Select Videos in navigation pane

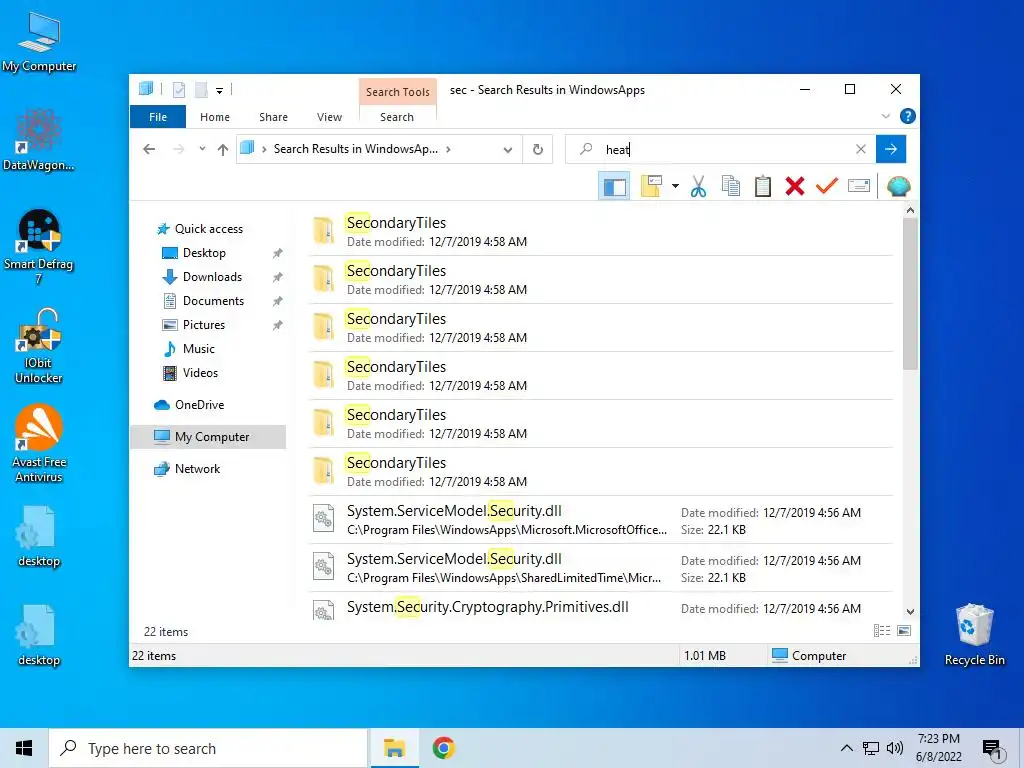pyautogui.click(x=200, y=373)
